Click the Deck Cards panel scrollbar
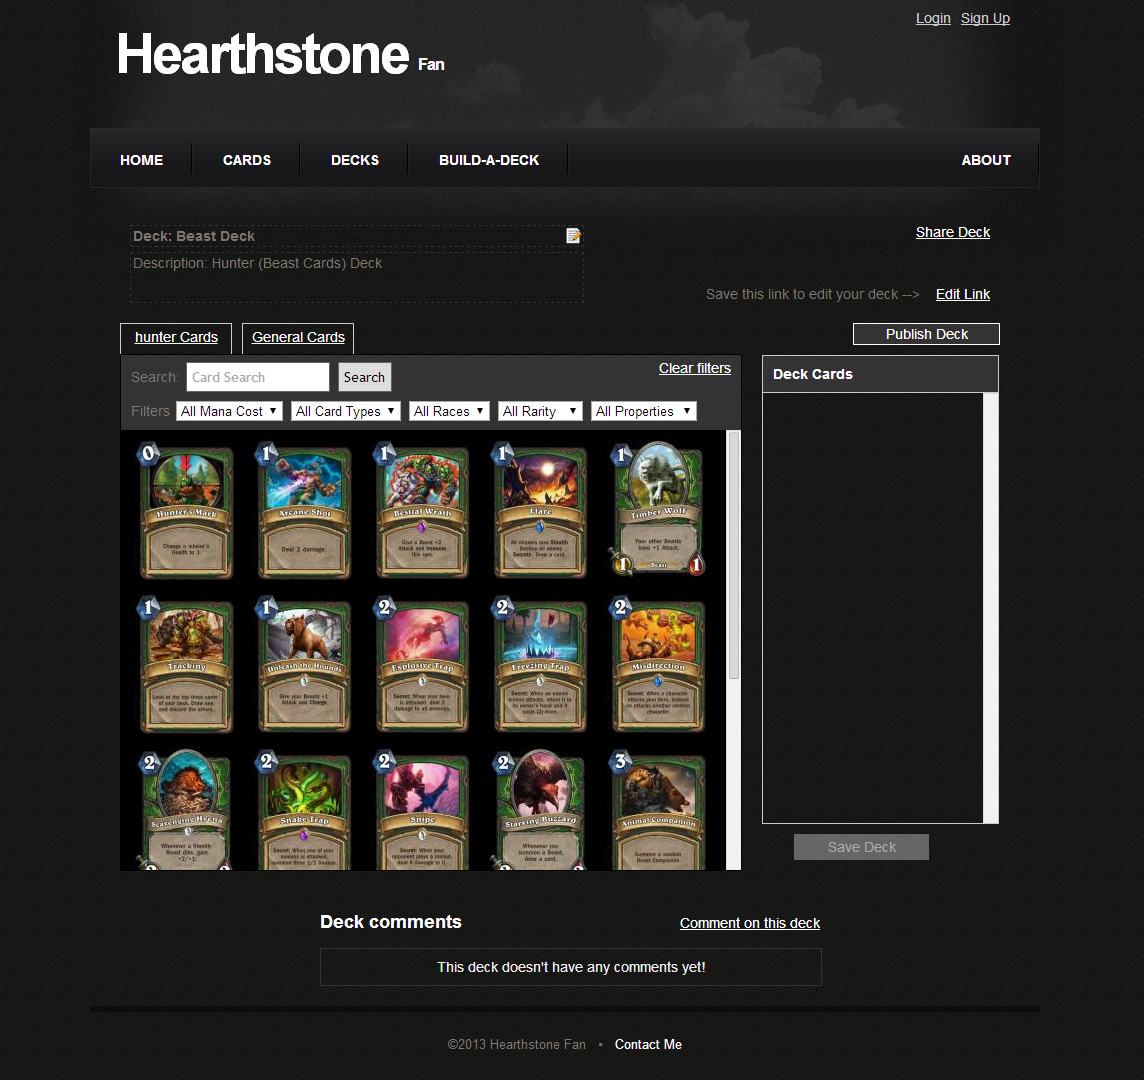Screen dimensions: 1144x1080 click(990, 608)
